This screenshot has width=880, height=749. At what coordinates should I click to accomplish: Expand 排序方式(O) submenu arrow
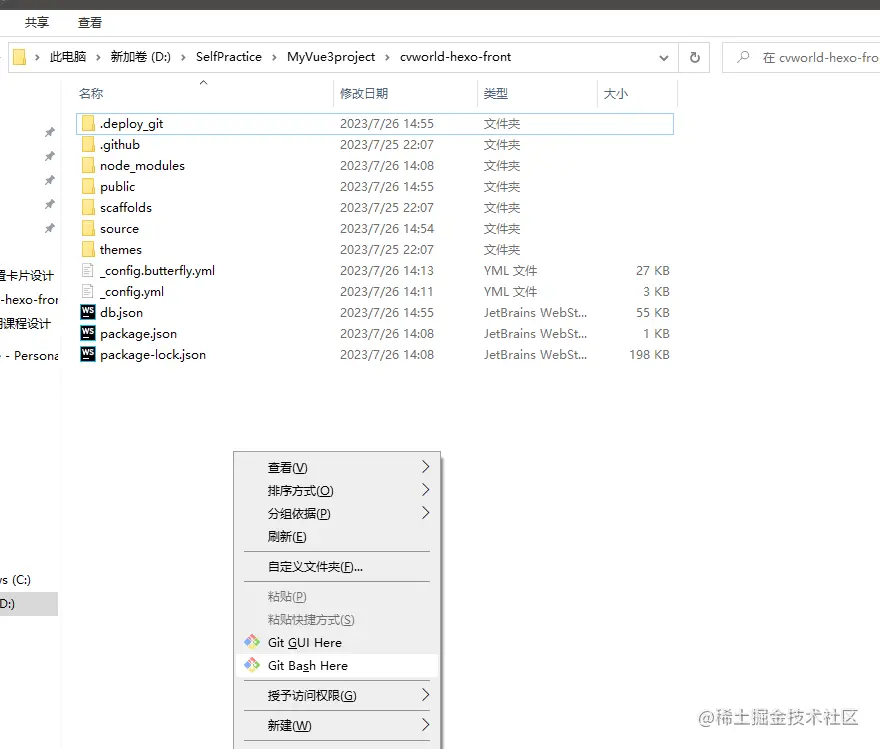point(425,490)
